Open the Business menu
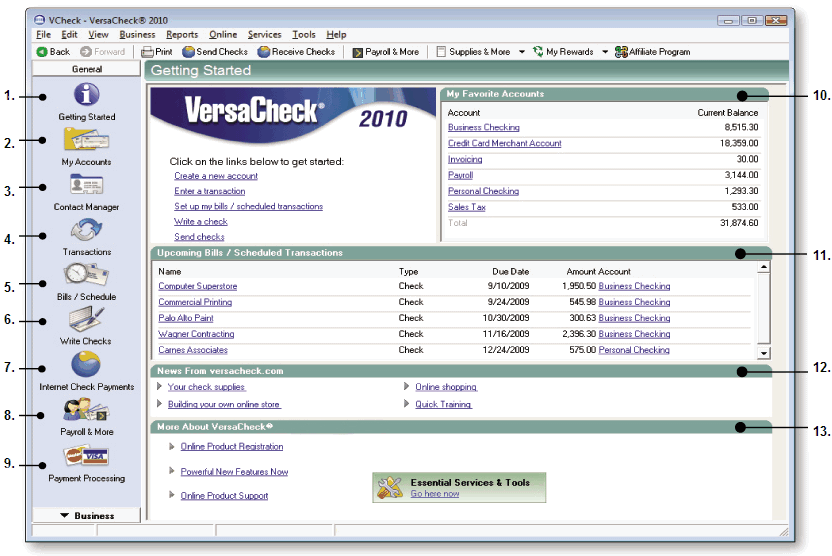The image size is (832, 556). [x=137, y=34]
